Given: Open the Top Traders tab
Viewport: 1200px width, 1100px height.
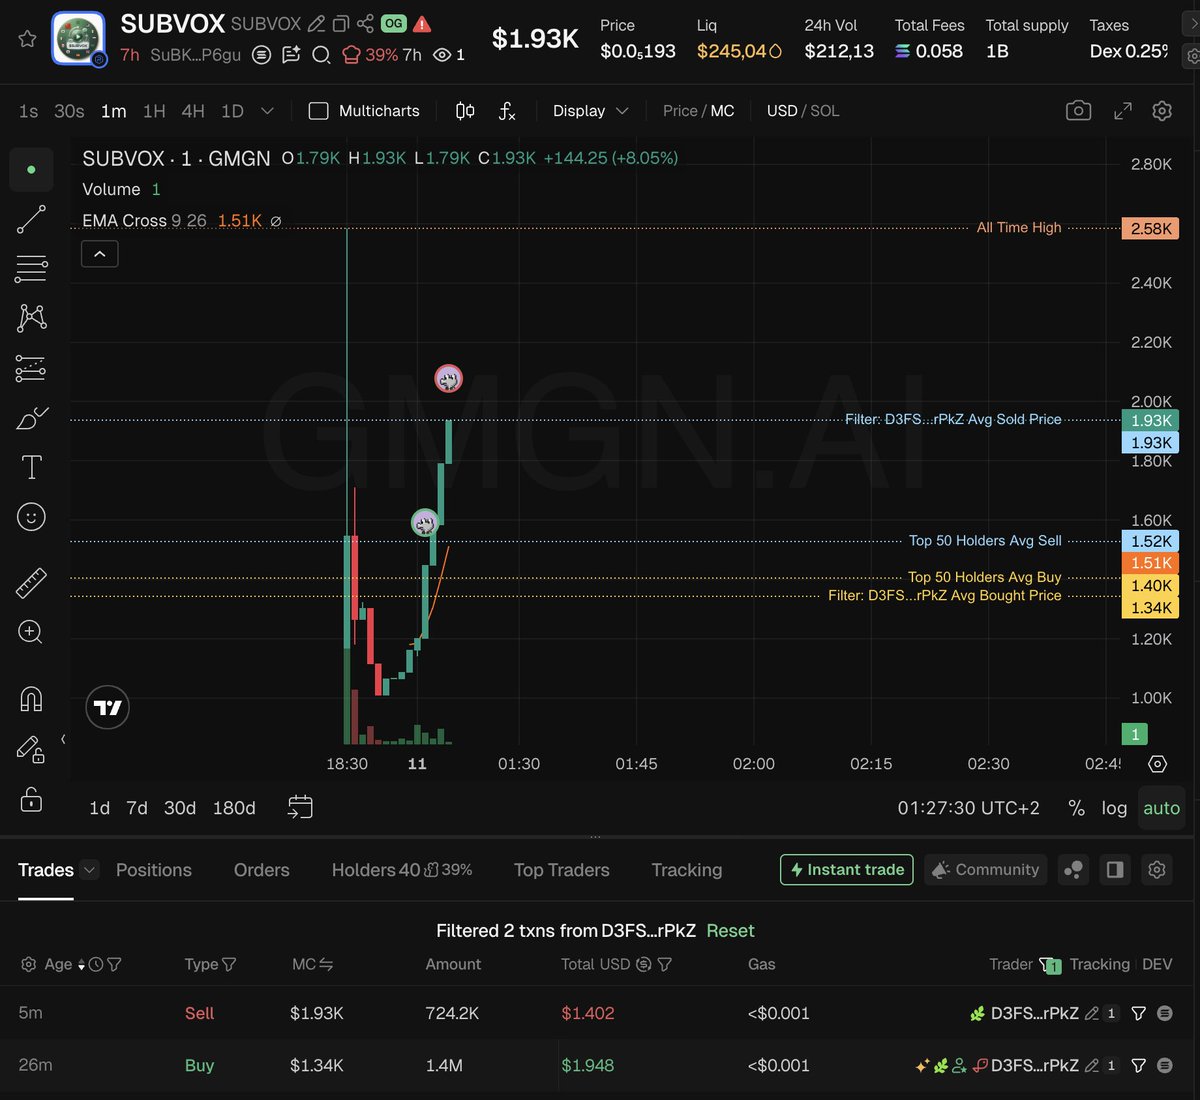Looking at the screenshot, I should click(561, 870).
